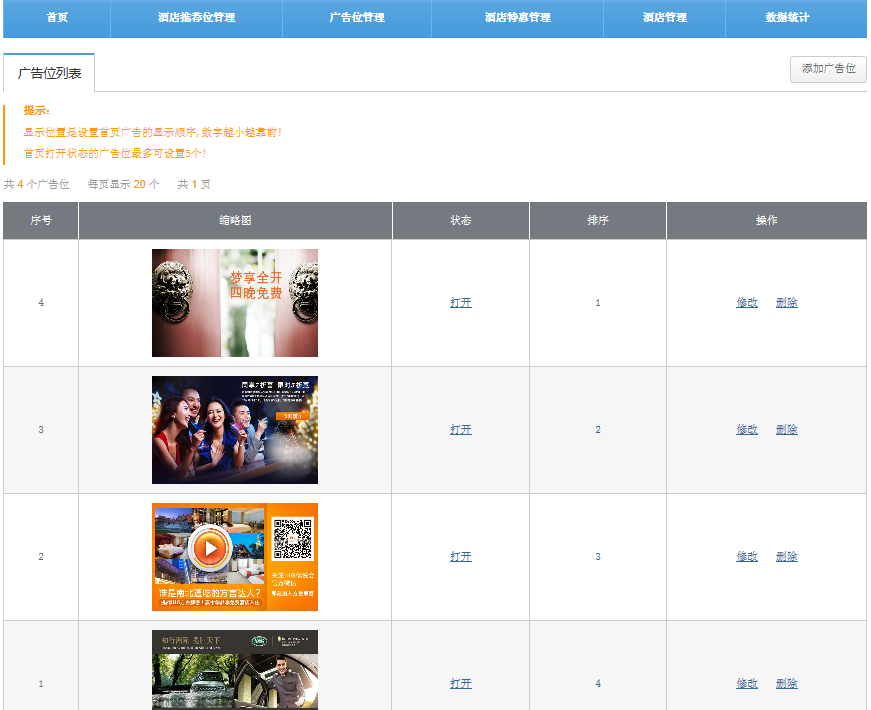Switch to the 广告位列表 tab
This screenshot has width=871, height=710.
(49, 73)
